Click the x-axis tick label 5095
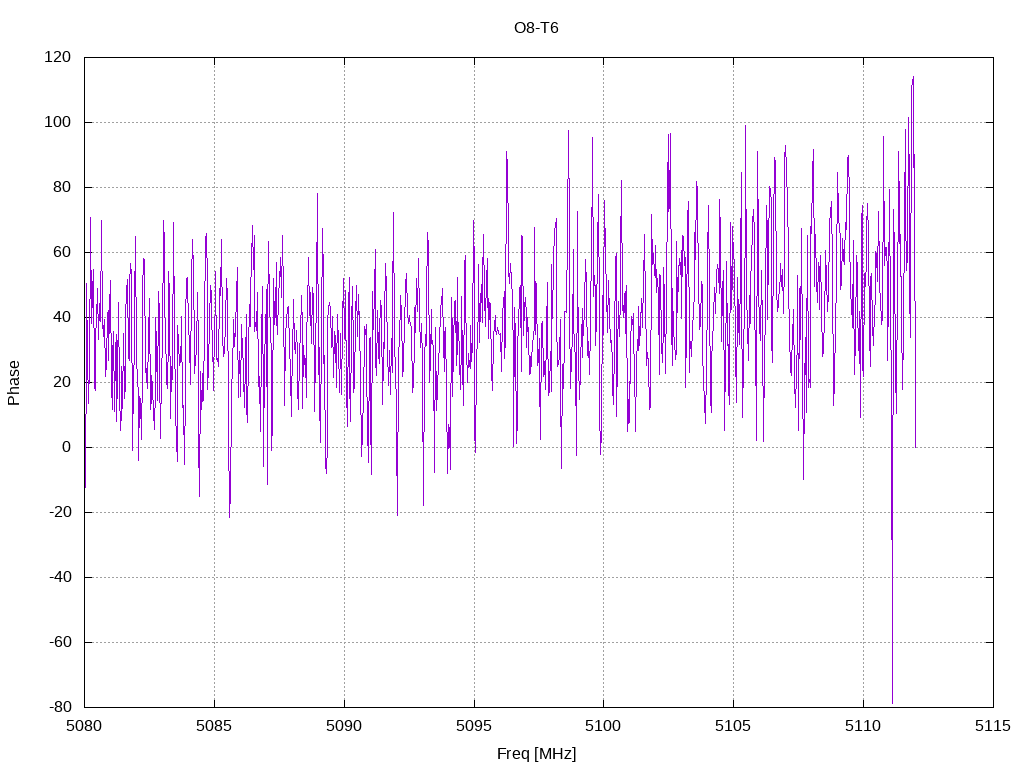This screenshot has width=1024, height=768. point(474,726)
